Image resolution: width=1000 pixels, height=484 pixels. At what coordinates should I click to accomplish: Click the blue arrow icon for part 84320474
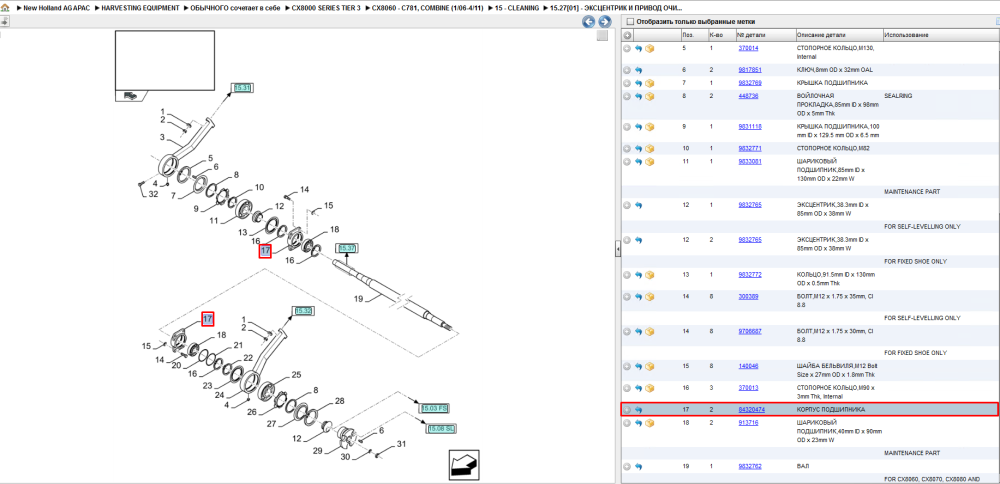(x=638, y=409)
